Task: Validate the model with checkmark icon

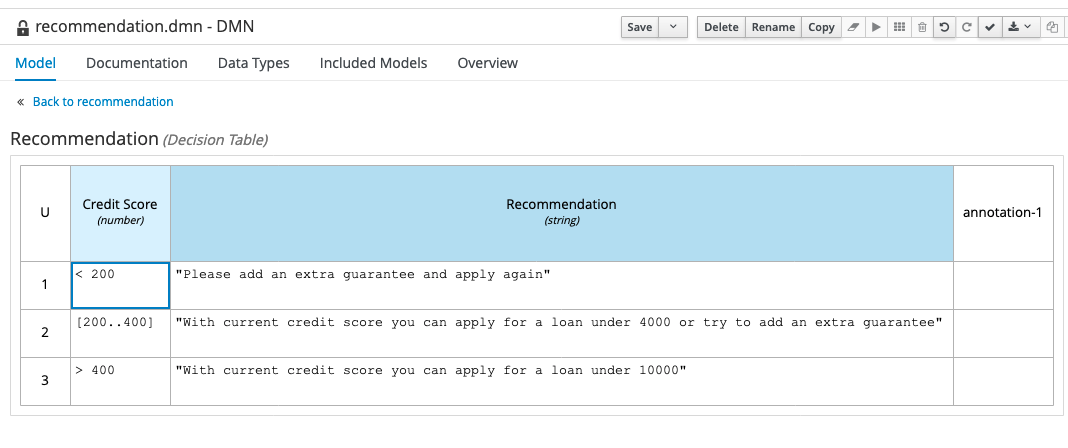Action: pyautogui.click(x=989, y=27)
